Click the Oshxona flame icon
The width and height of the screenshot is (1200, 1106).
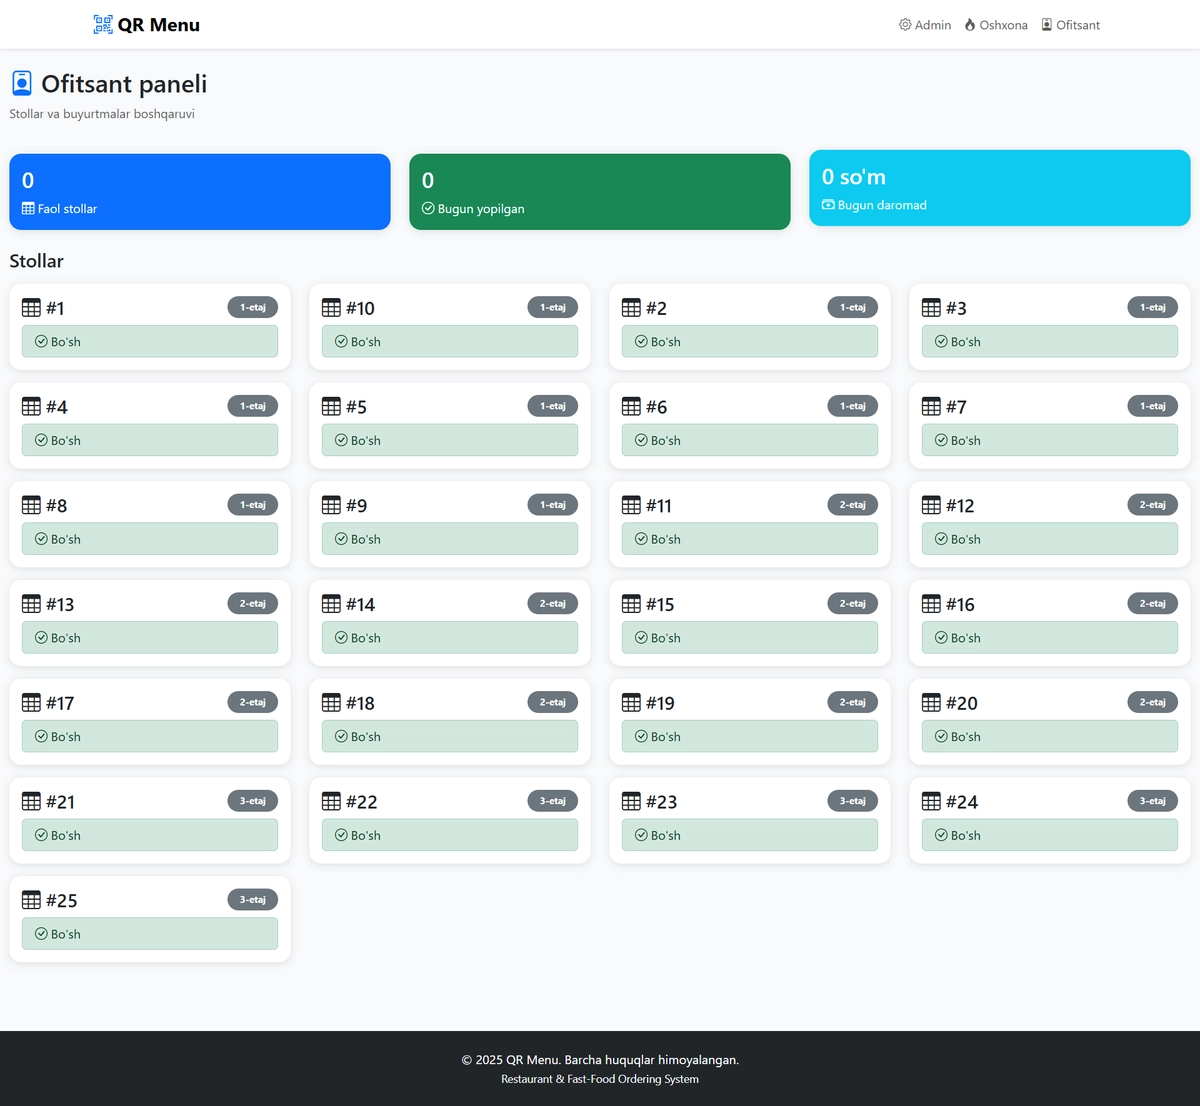point(970,25)
